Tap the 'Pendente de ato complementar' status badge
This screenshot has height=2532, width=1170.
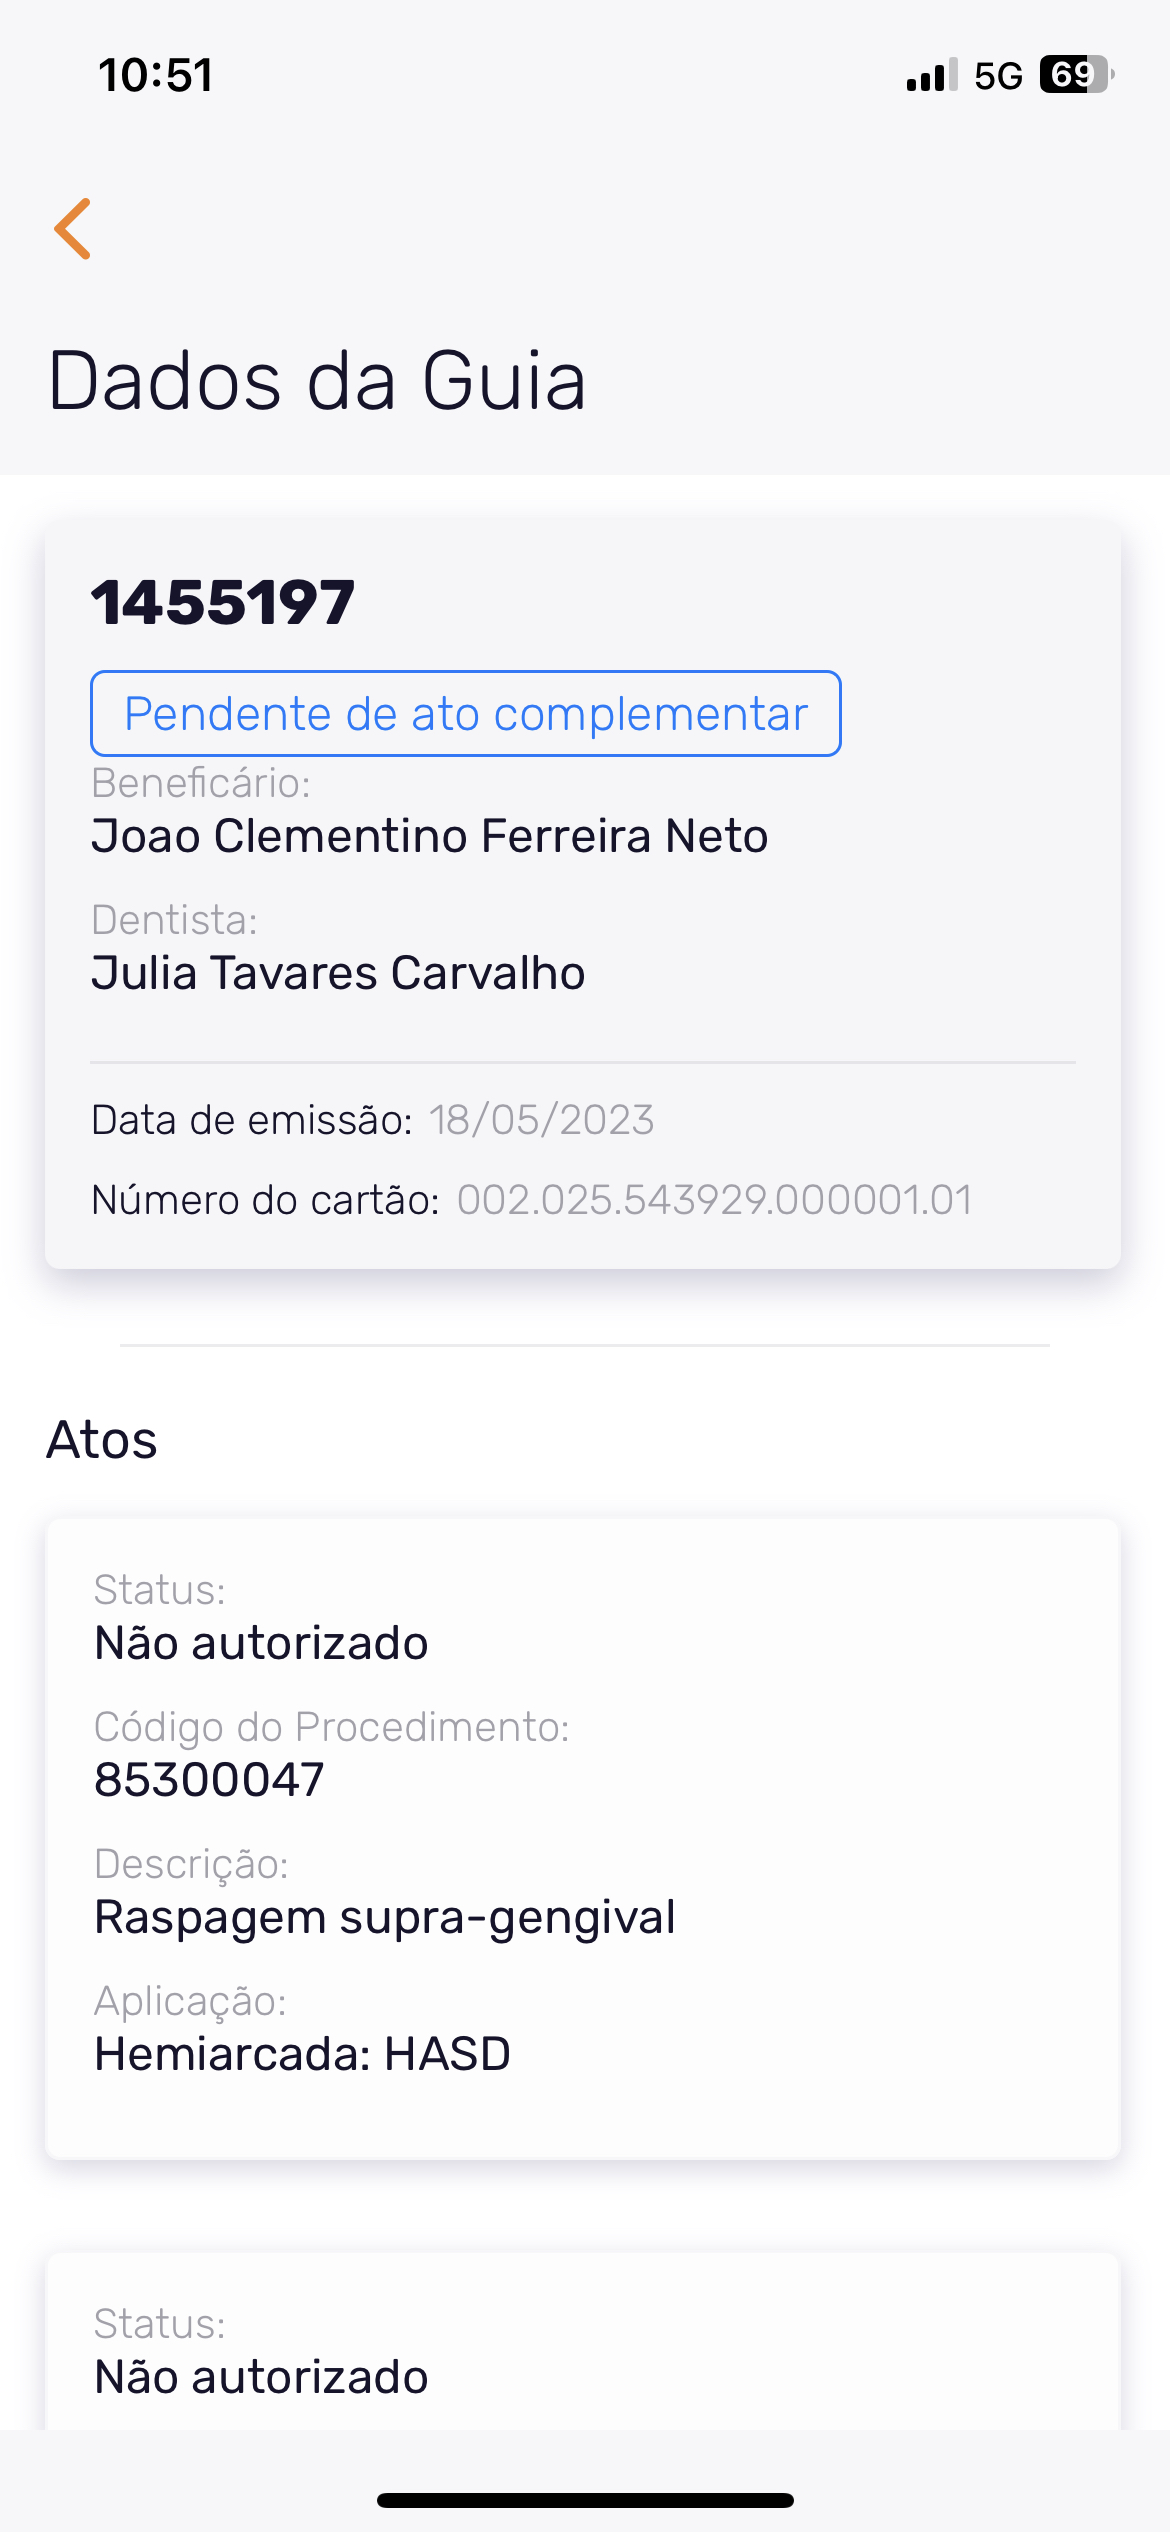tap(465, 714)
